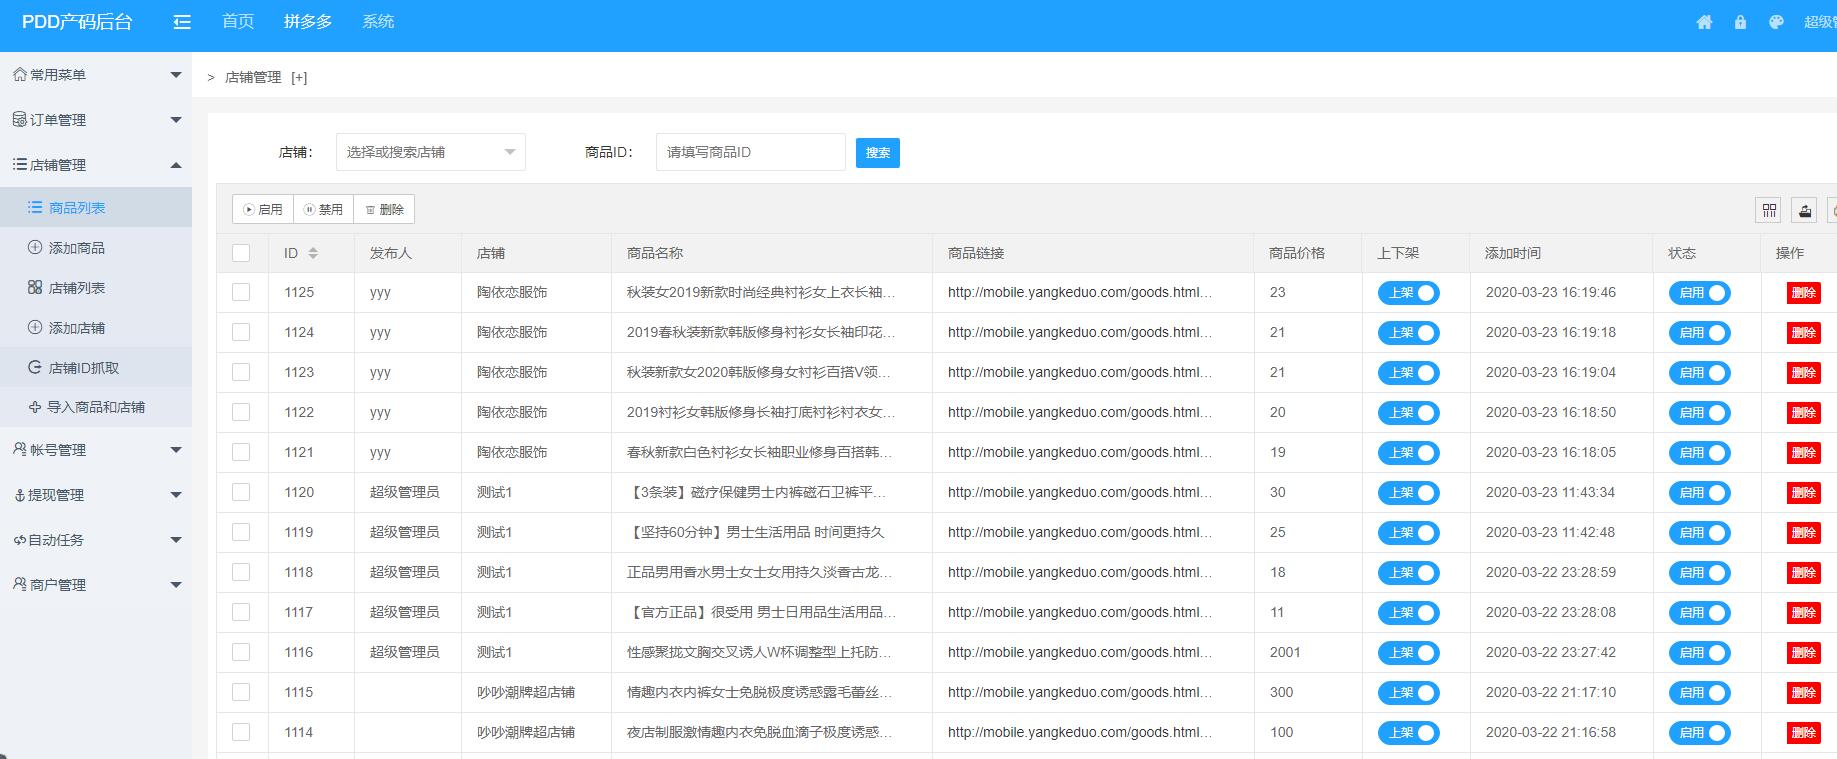
Task: Open the theme palette icon
Action: tap(1776, 22)
